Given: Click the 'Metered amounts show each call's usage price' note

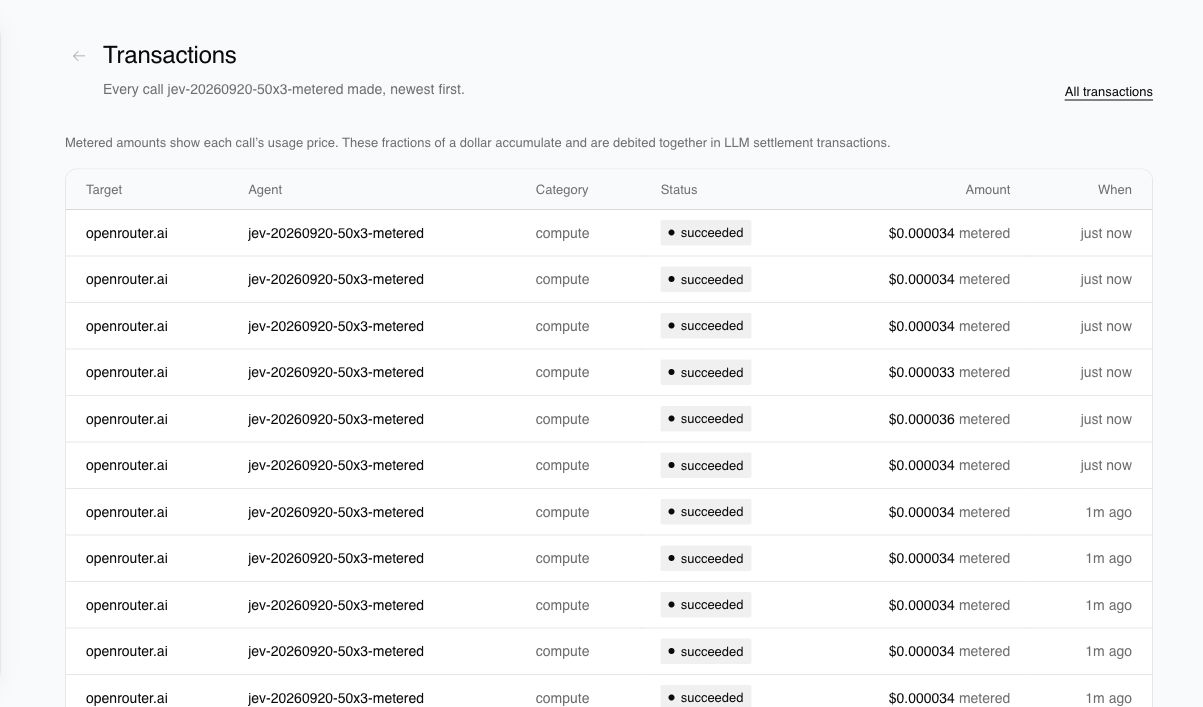Looking at the screenshot, I should tap(478, 143).
